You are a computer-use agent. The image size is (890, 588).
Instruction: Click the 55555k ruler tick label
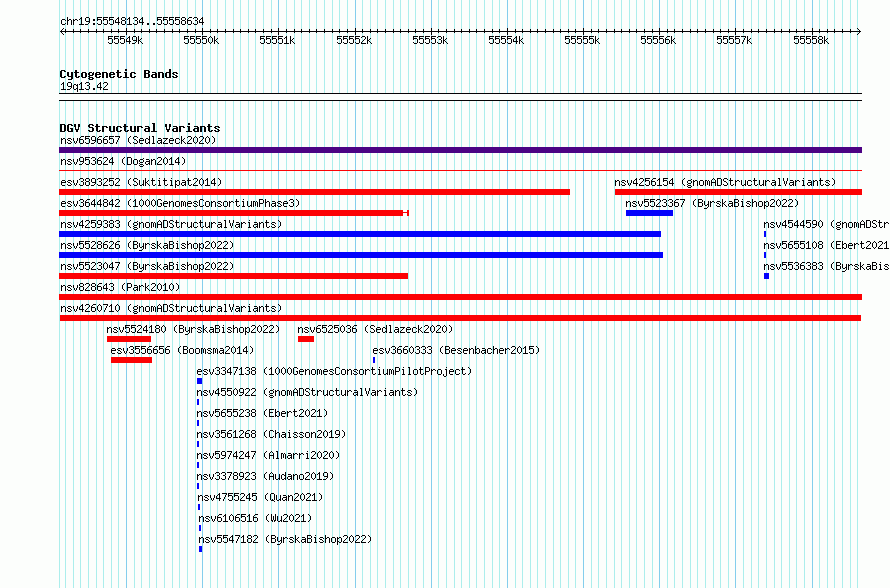[582, 40]
